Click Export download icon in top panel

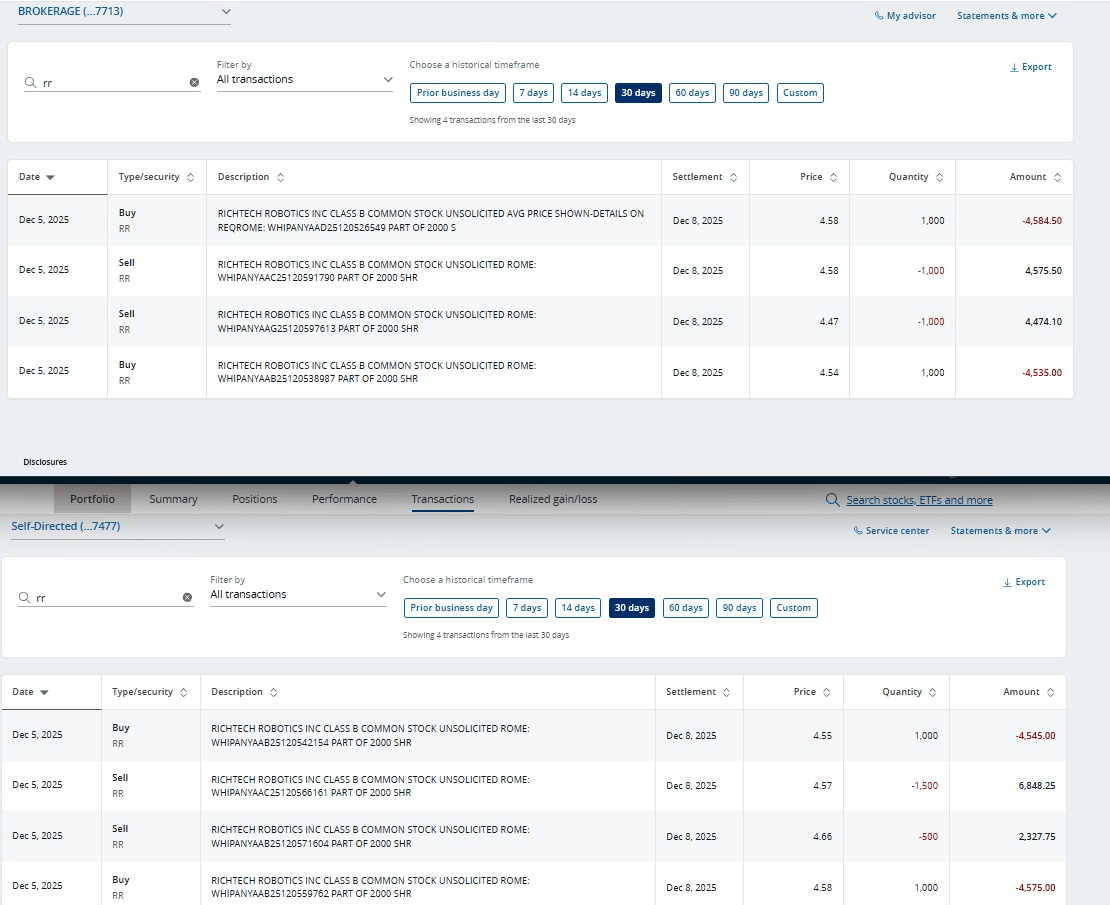coord(1014,67)
